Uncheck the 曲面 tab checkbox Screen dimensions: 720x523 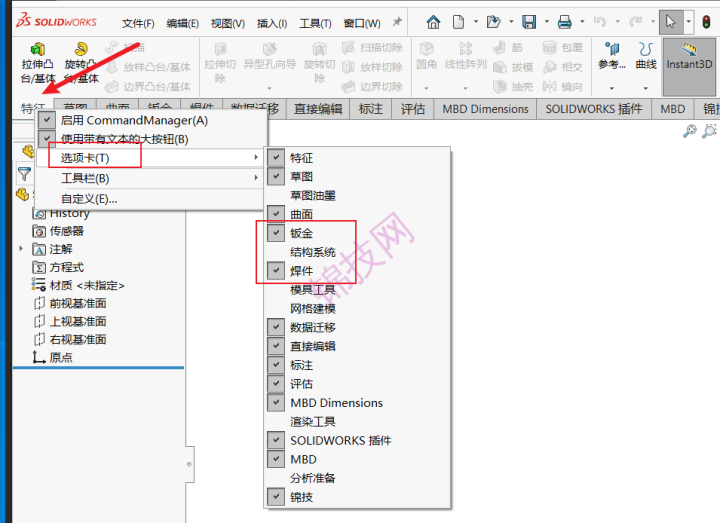(x=276, y=214)
